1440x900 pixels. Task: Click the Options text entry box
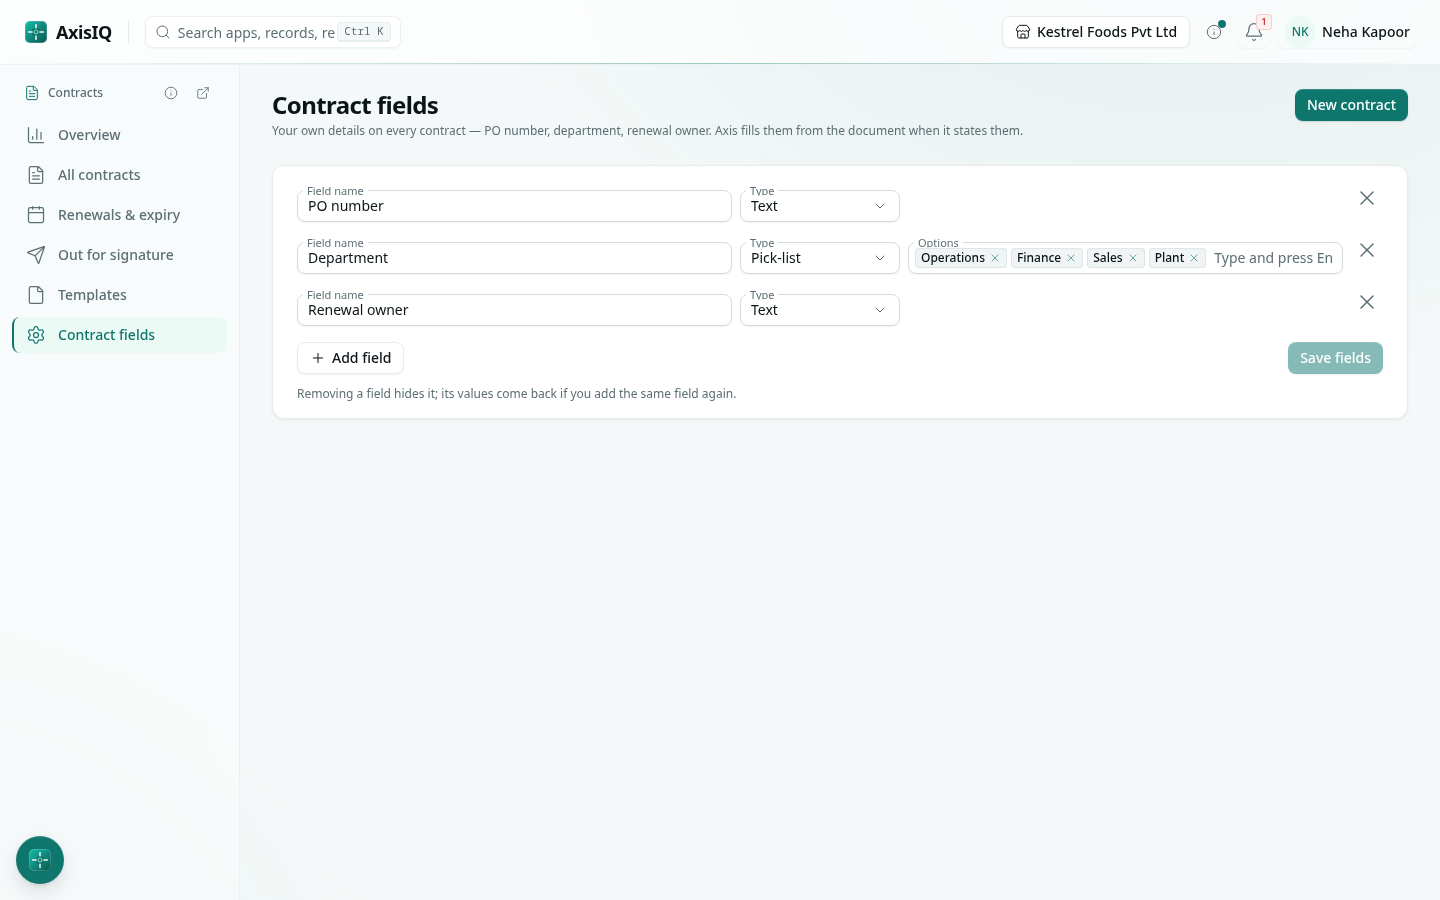(1273, 258)
